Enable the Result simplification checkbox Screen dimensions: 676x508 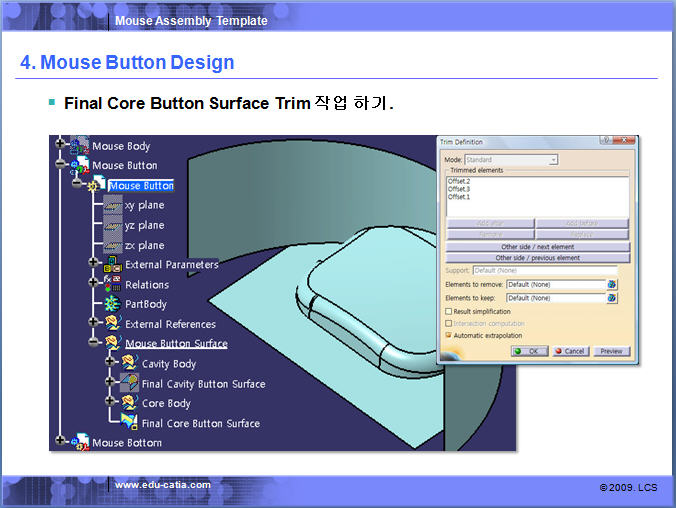pyautogui.click(x=447, y=311)
